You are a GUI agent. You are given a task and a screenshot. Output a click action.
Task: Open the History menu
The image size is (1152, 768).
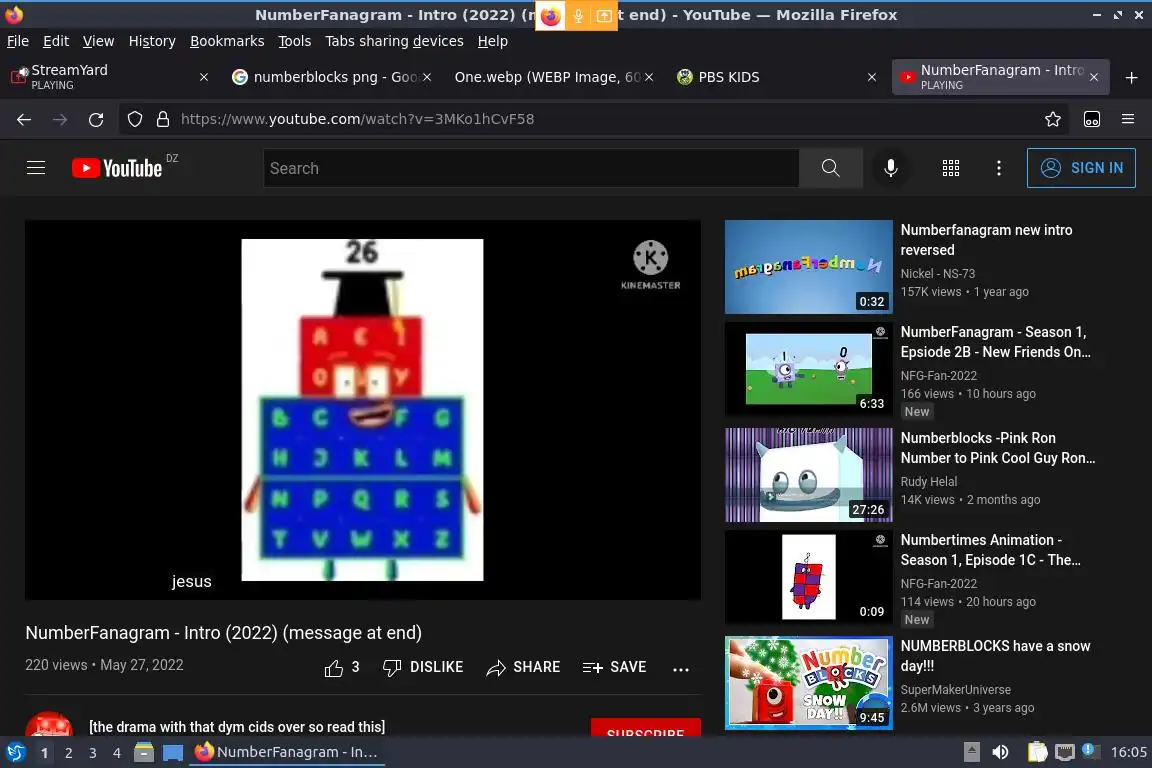(152, 41)
